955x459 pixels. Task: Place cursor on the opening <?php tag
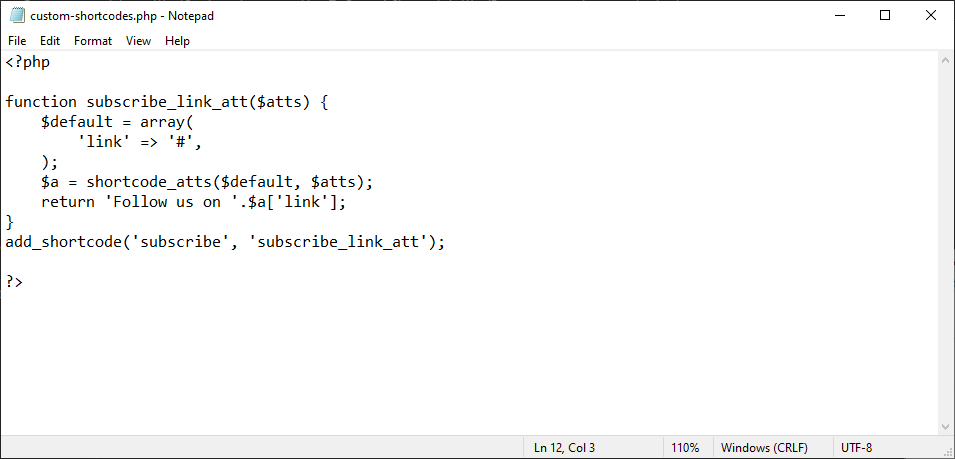pos(28,62)
